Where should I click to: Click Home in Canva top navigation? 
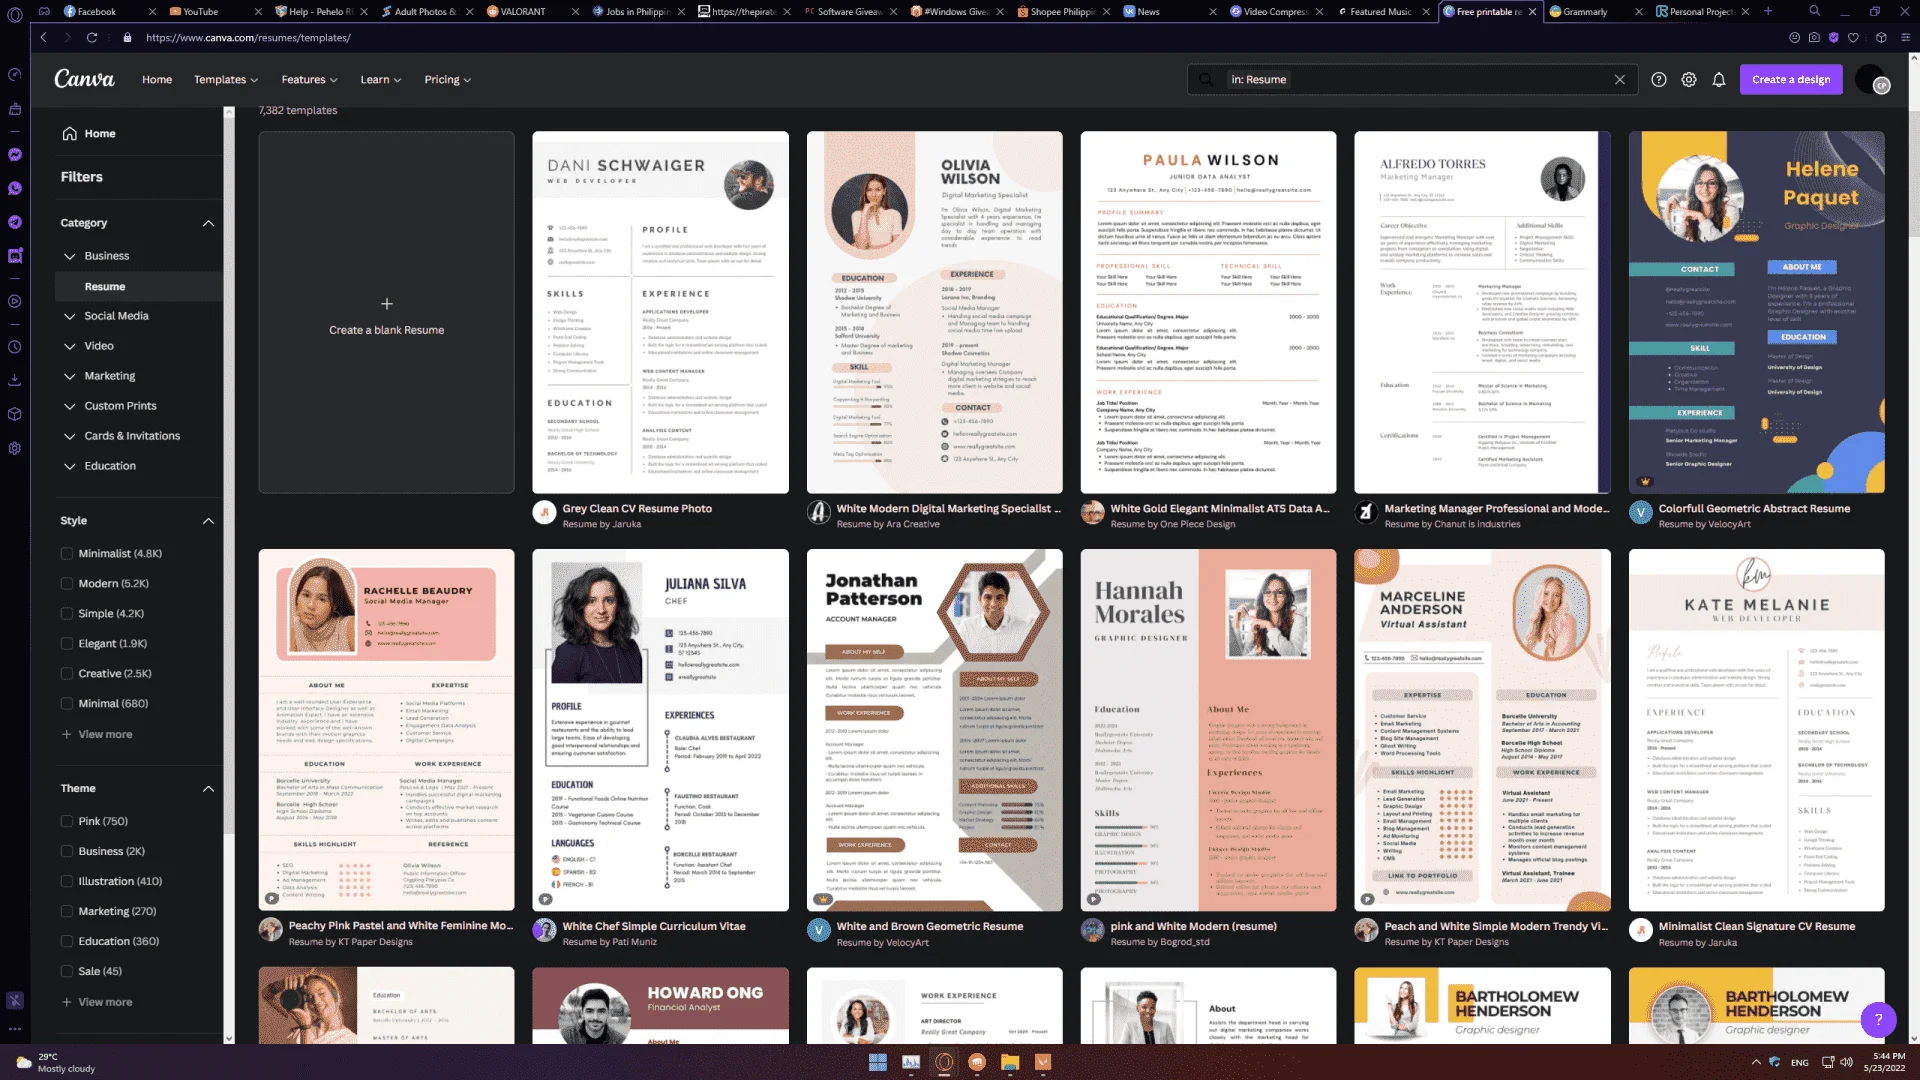point(157,80)
